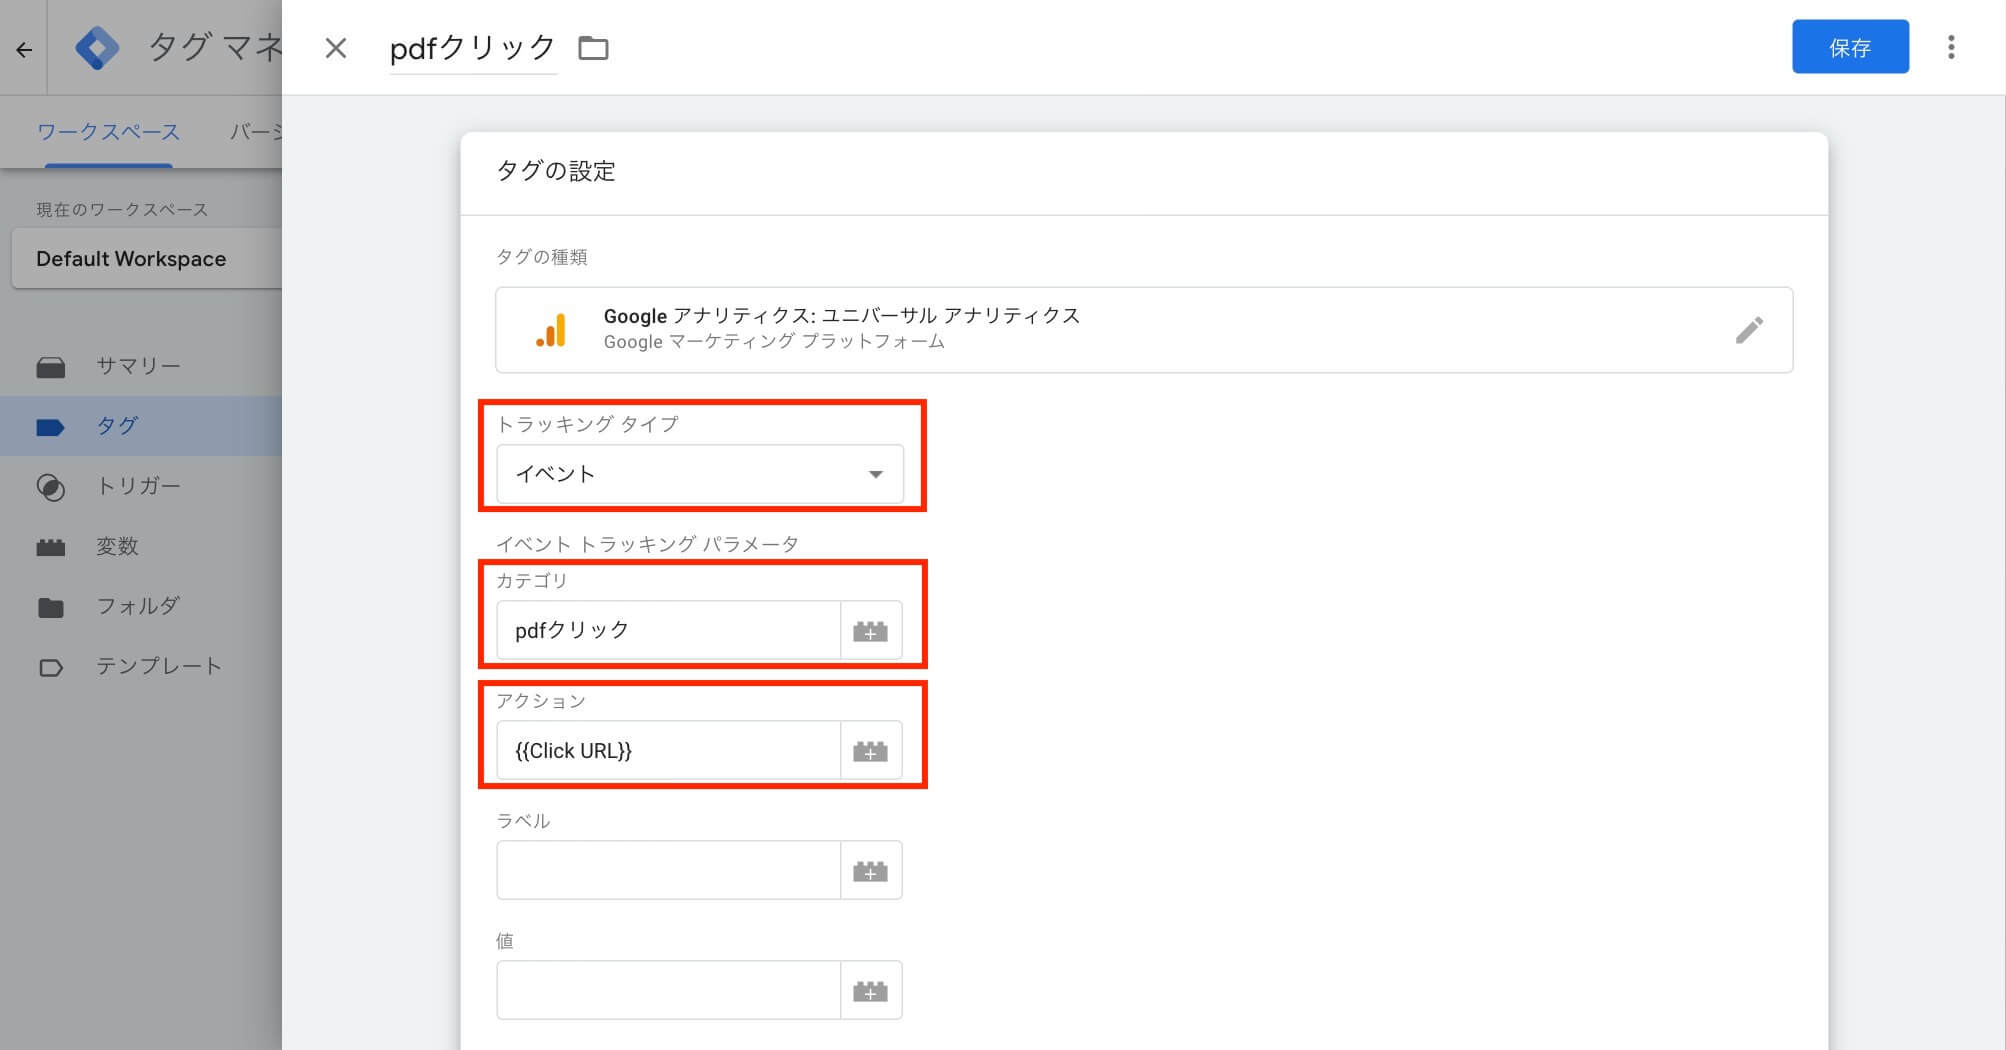
Task: Open フォルダ in sidebar
Action: (x=141, y=606)
